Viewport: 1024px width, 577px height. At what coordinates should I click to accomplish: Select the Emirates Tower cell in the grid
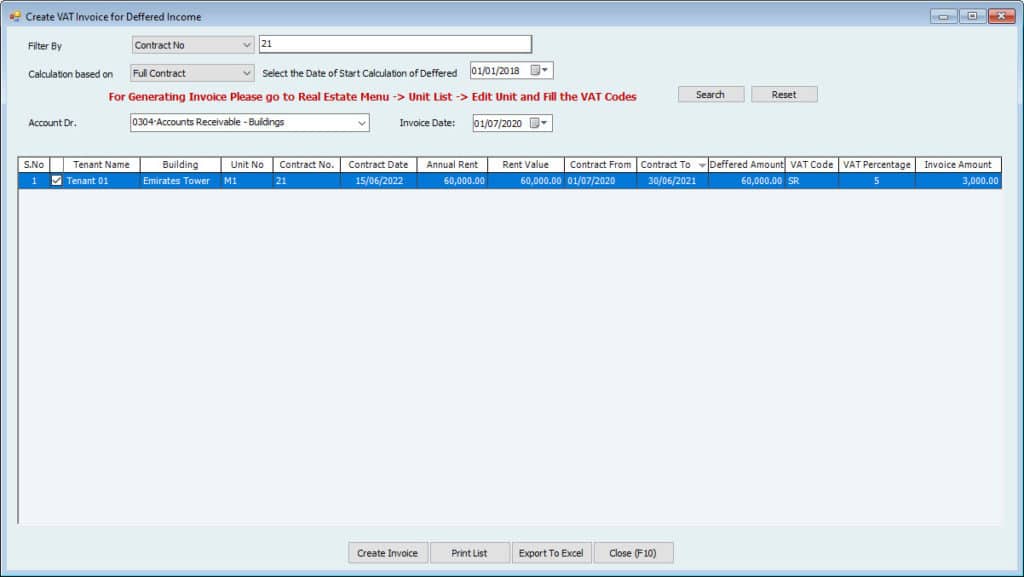(177, 181)
